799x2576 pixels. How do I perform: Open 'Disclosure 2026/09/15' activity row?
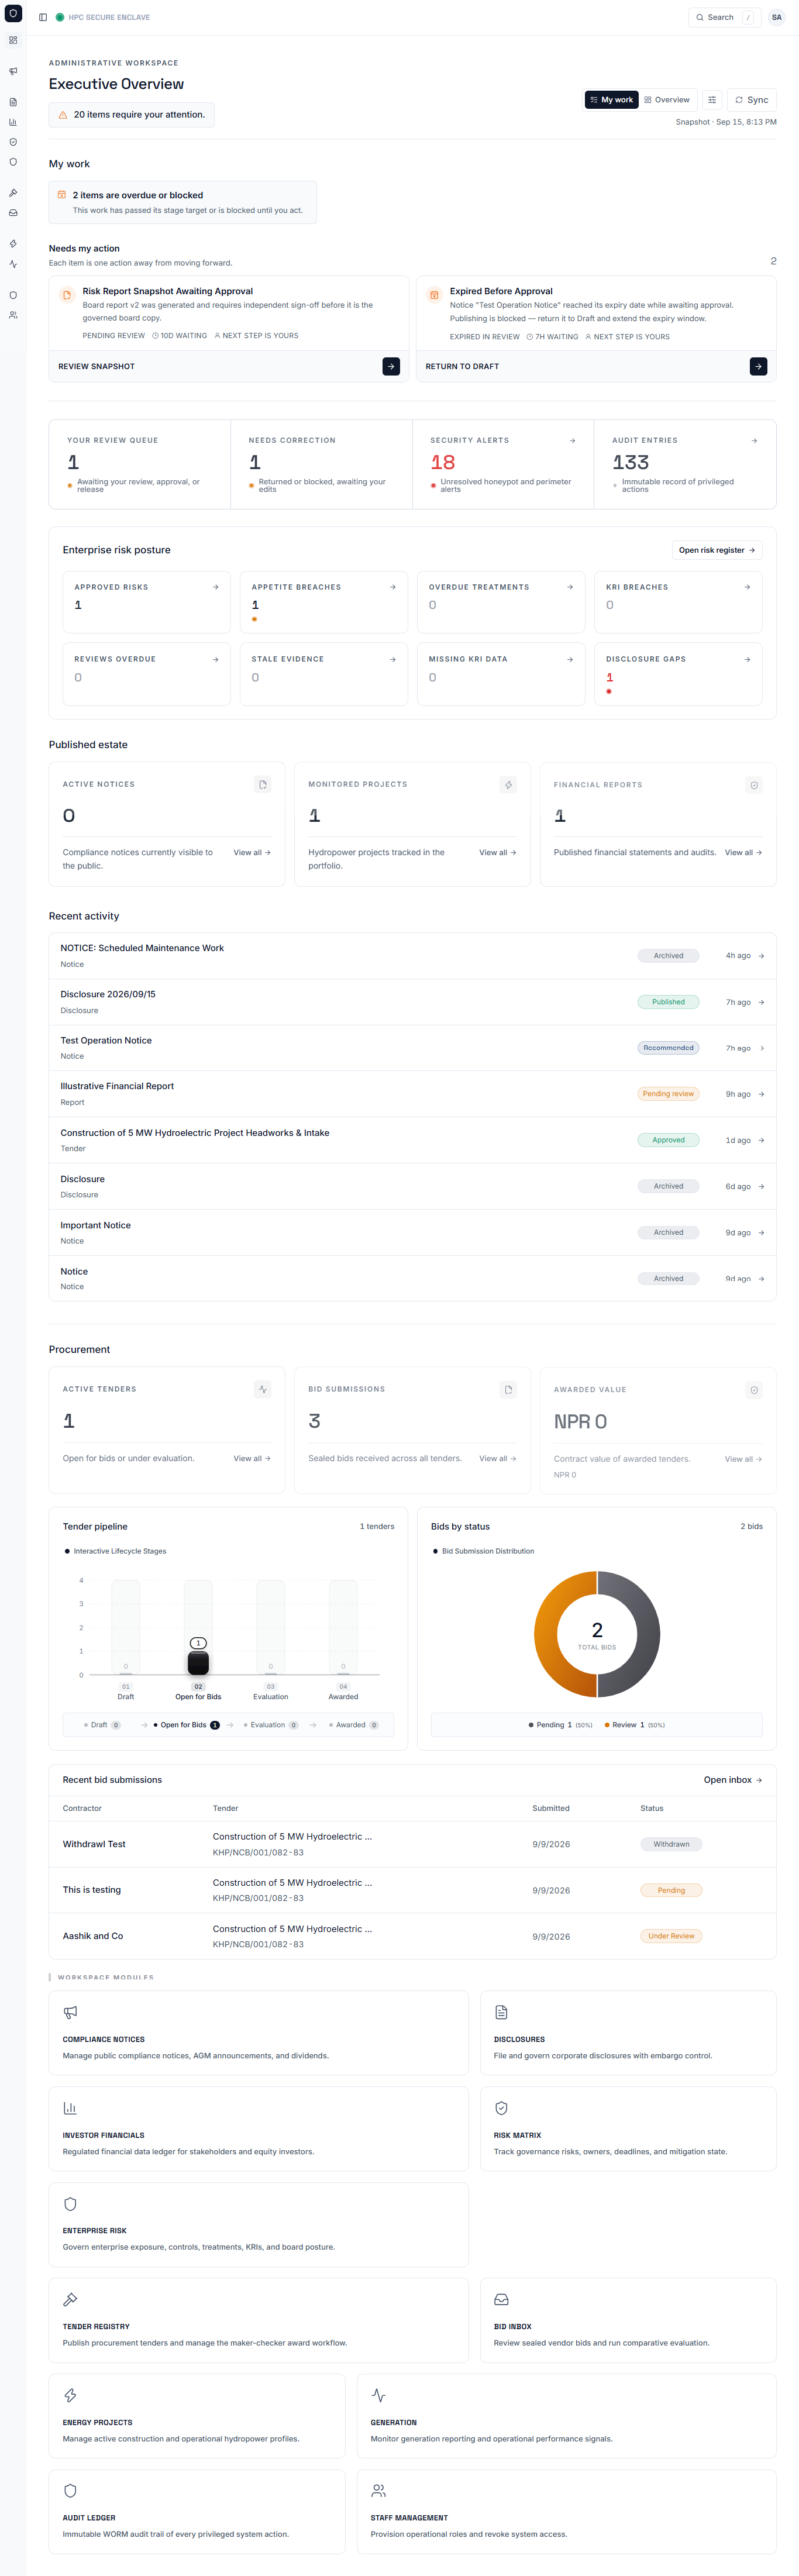[x=412, y=1002]
